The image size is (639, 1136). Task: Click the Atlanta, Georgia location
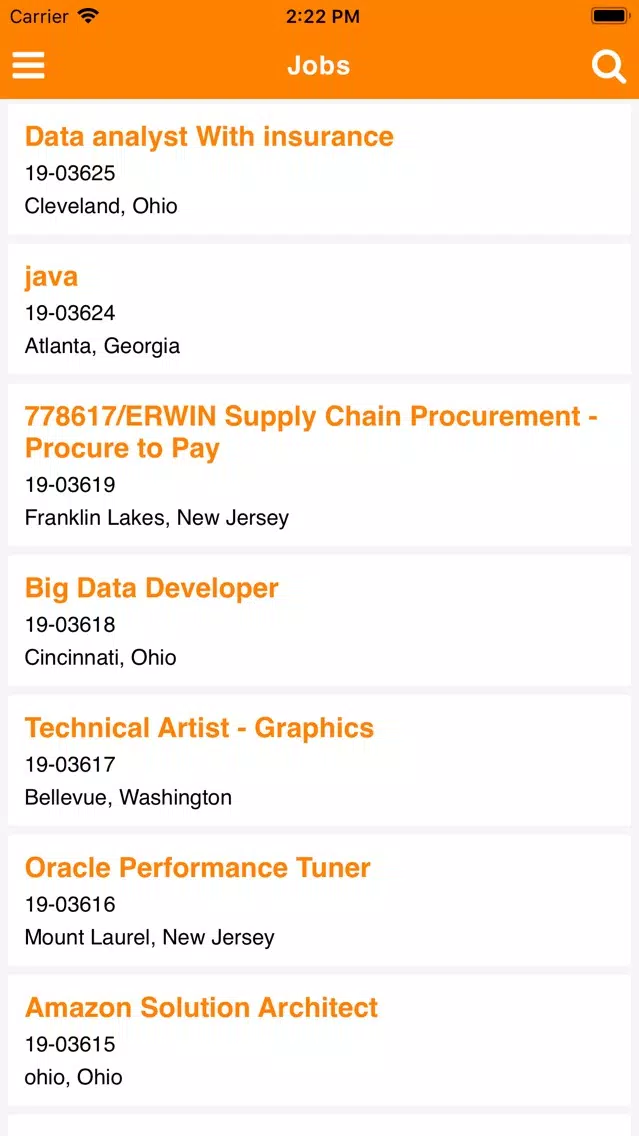tap(102, 346)
